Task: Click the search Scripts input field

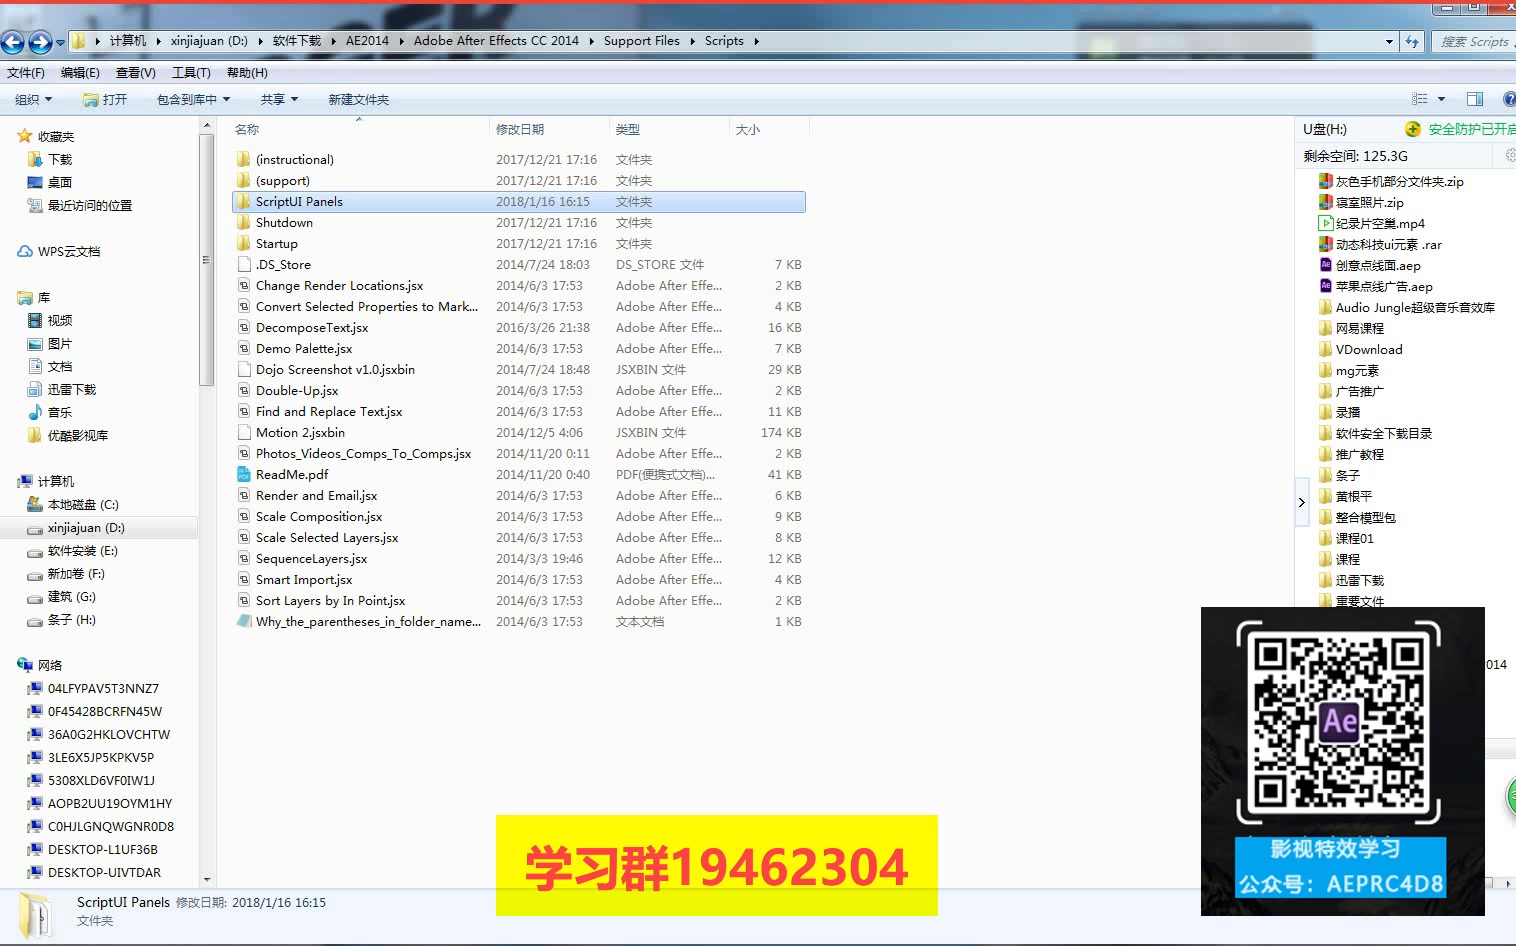Action: pos(1476,42)
